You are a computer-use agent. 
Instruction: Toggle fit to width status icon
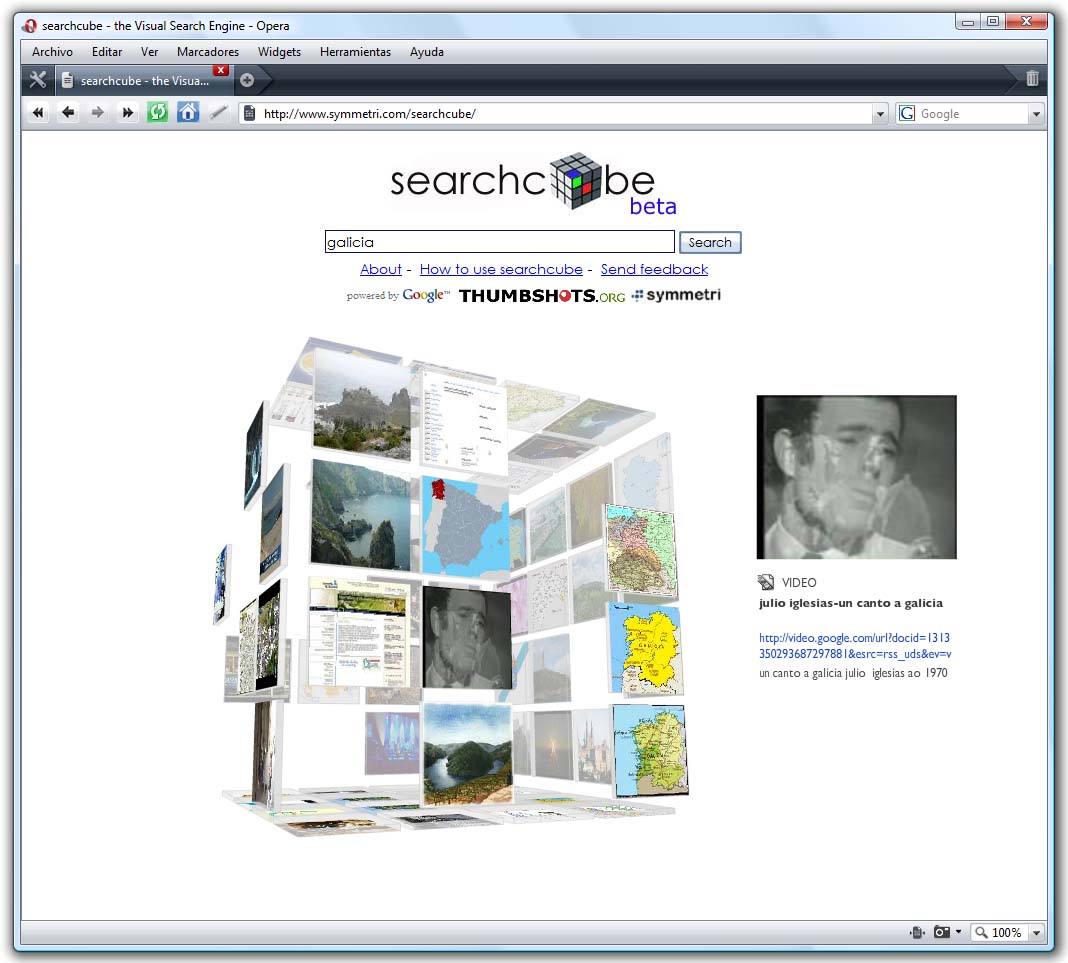tap(917, 932)
